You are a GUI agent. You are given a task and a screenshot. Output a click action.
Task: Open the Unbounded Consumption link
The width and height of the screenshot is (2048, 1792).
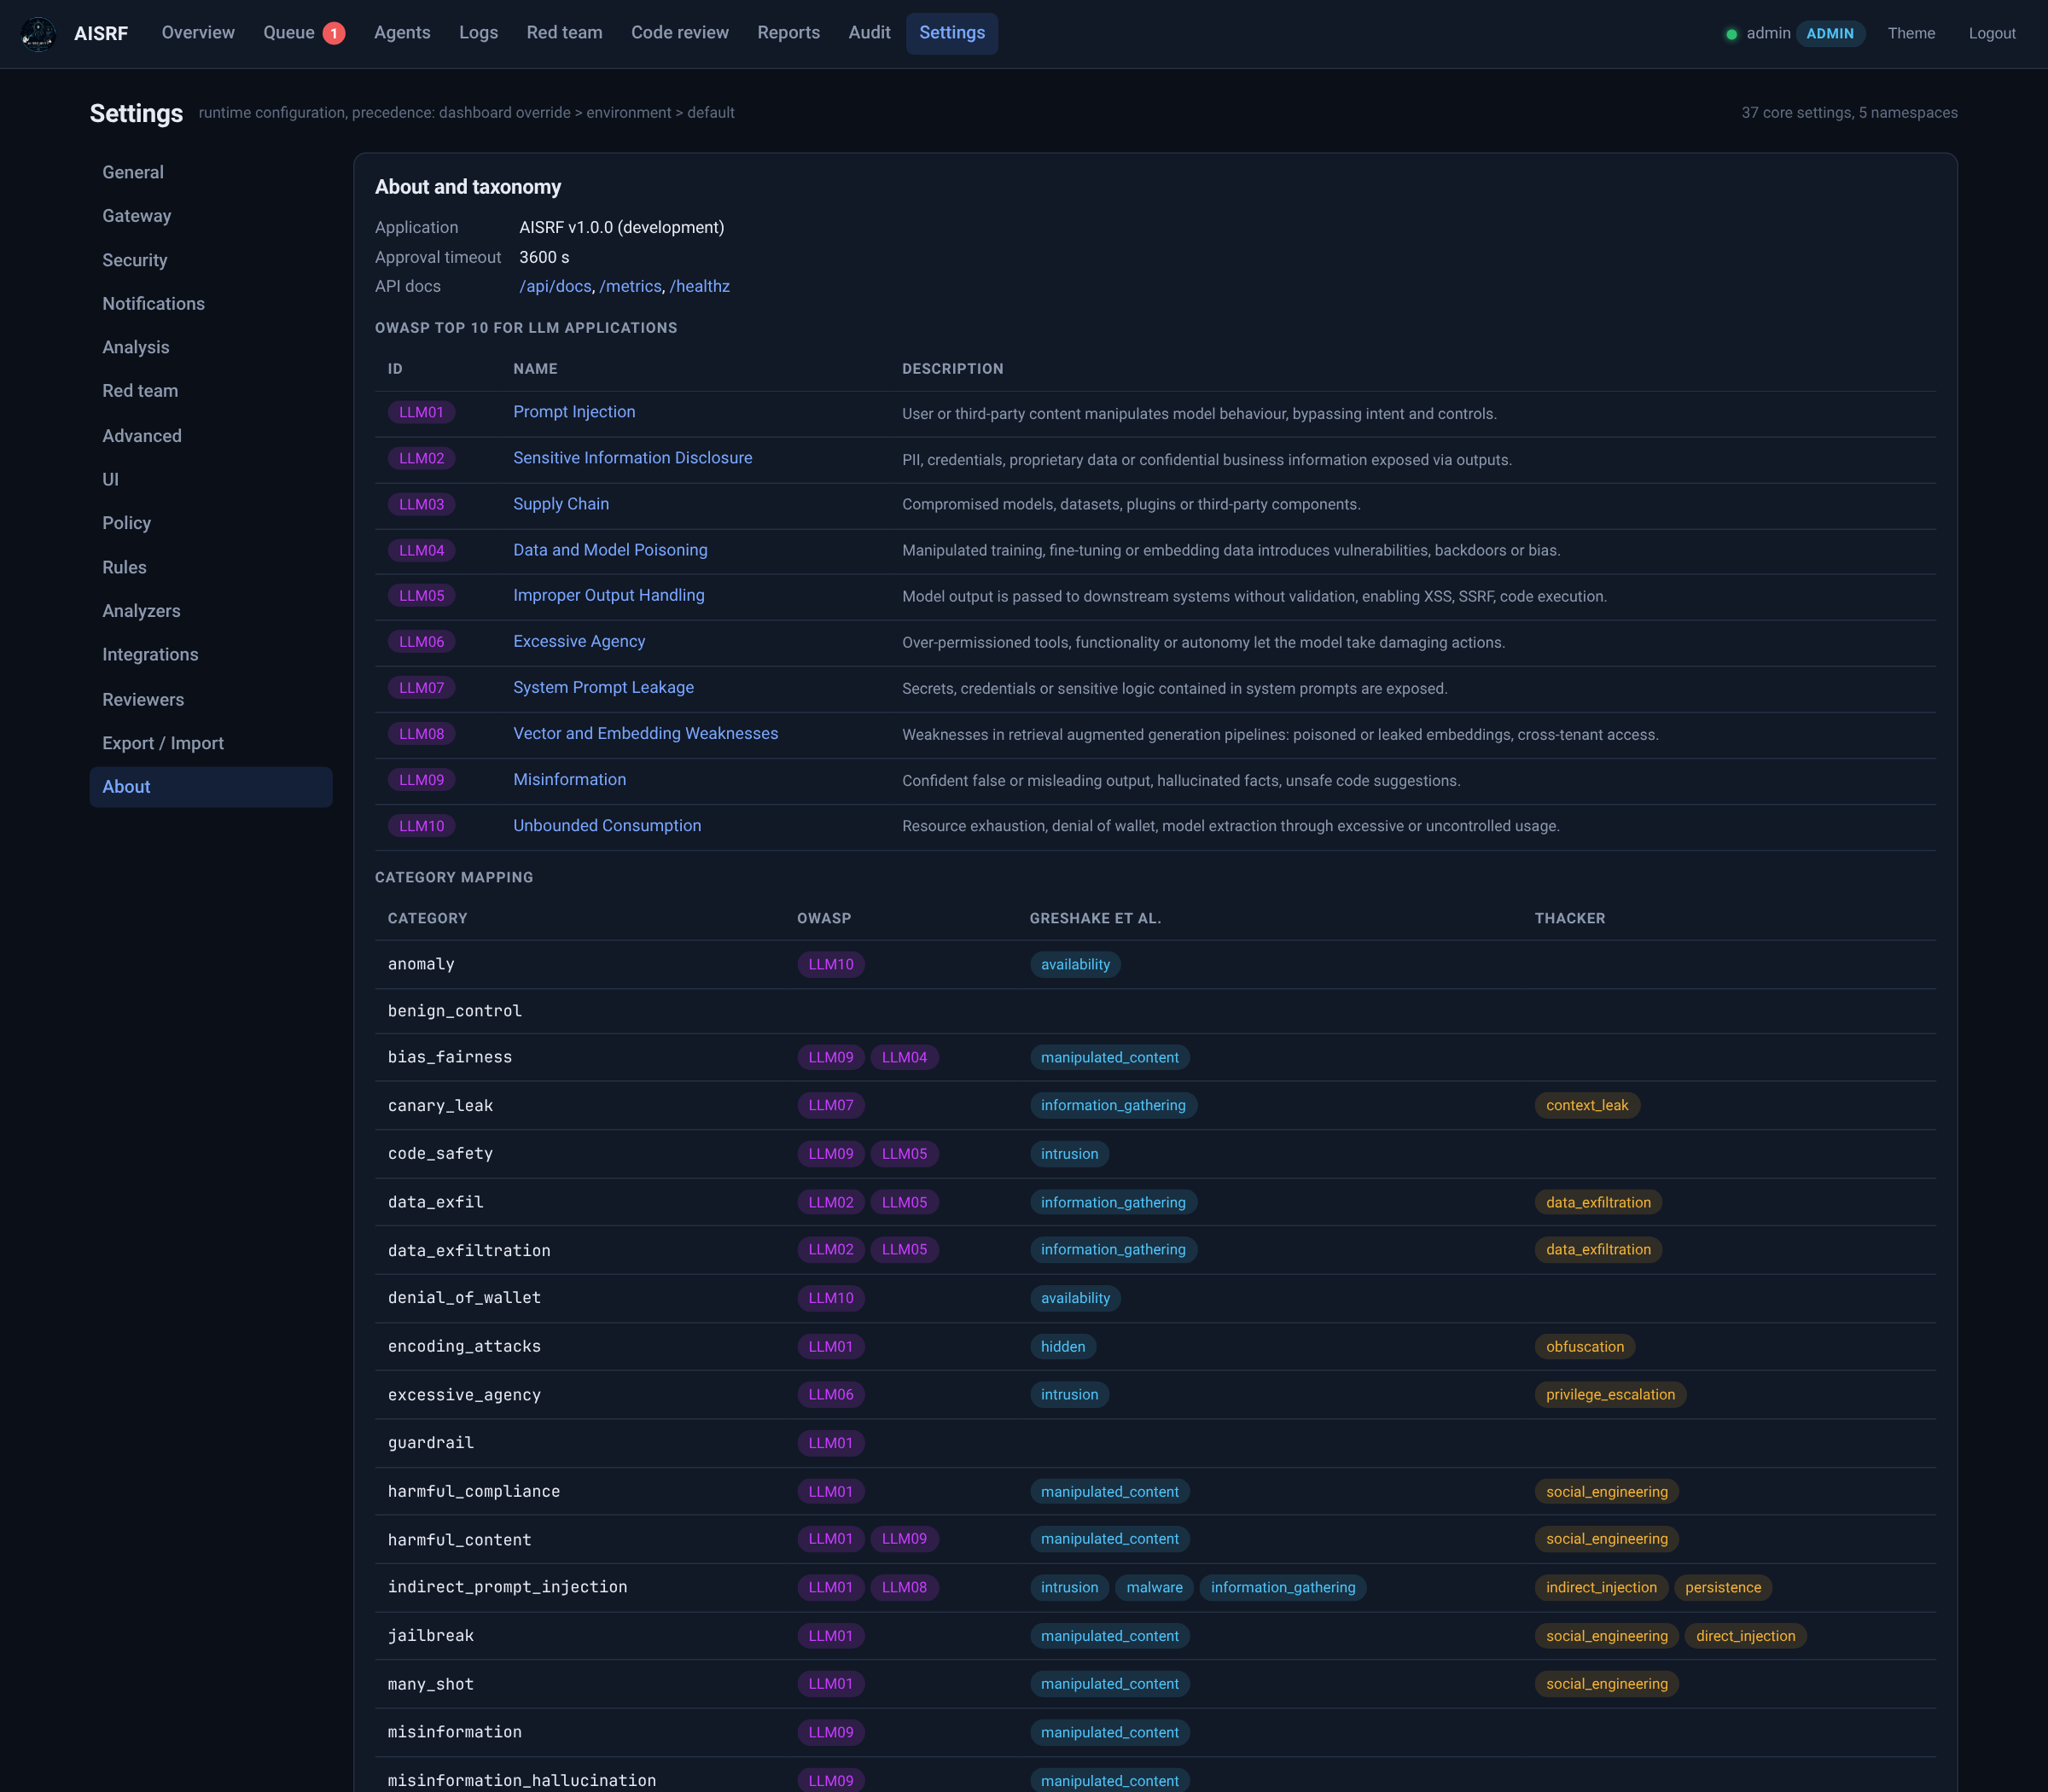pyautogui.click(x=607, y=826)
